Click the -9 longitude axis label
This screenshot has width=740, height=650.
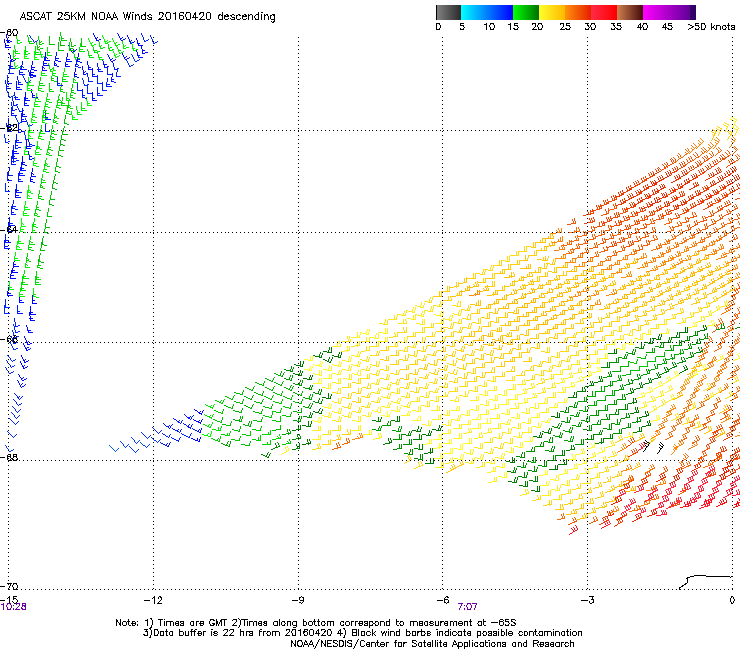[298, 599]
